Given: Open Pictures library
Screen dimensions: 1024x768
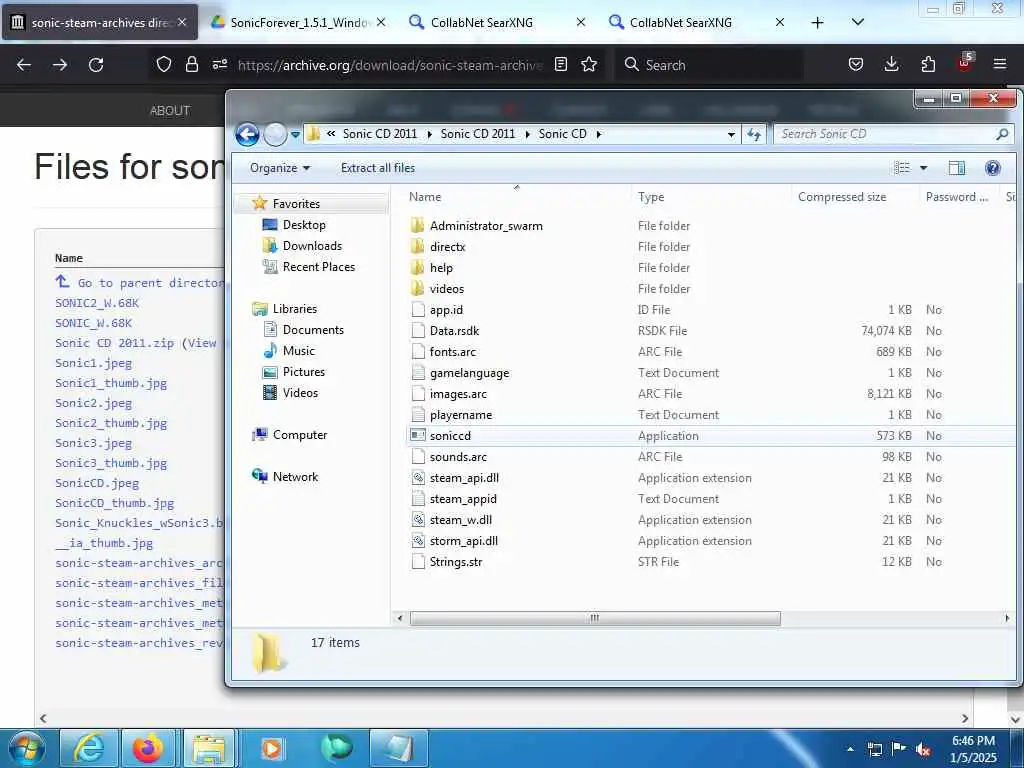Looking at the screenshot, I should 304,372.
